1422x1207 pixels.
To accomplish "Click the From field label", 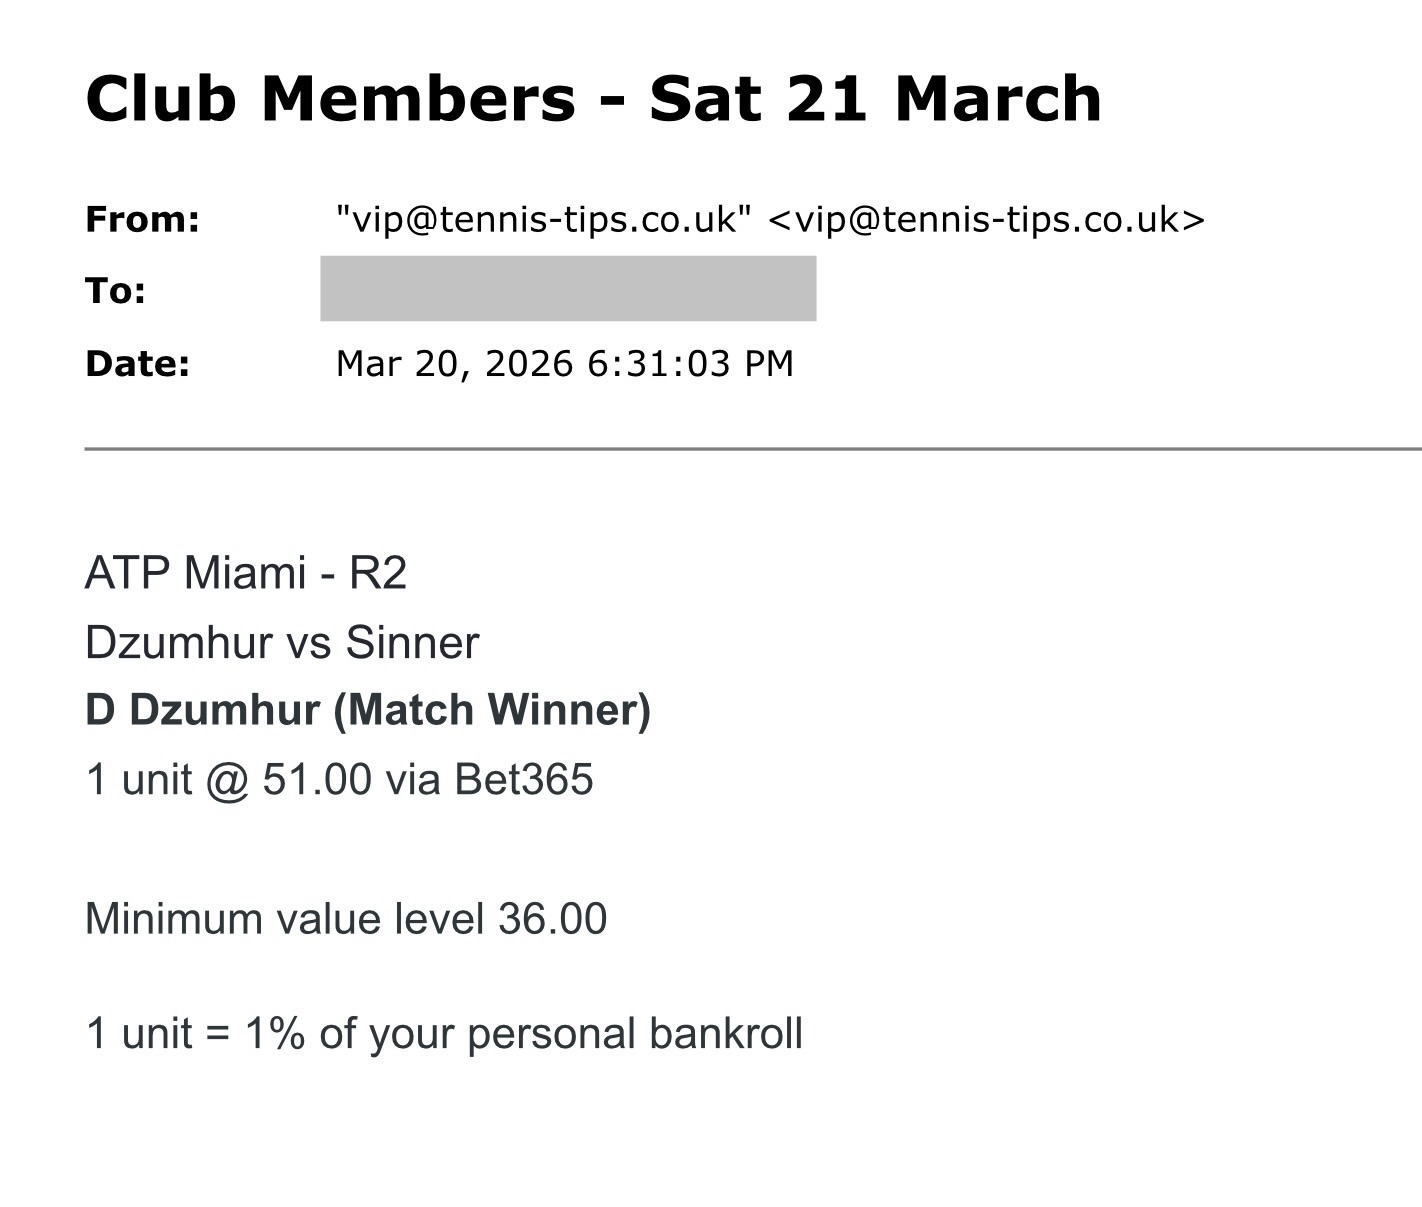I will 142,219.
